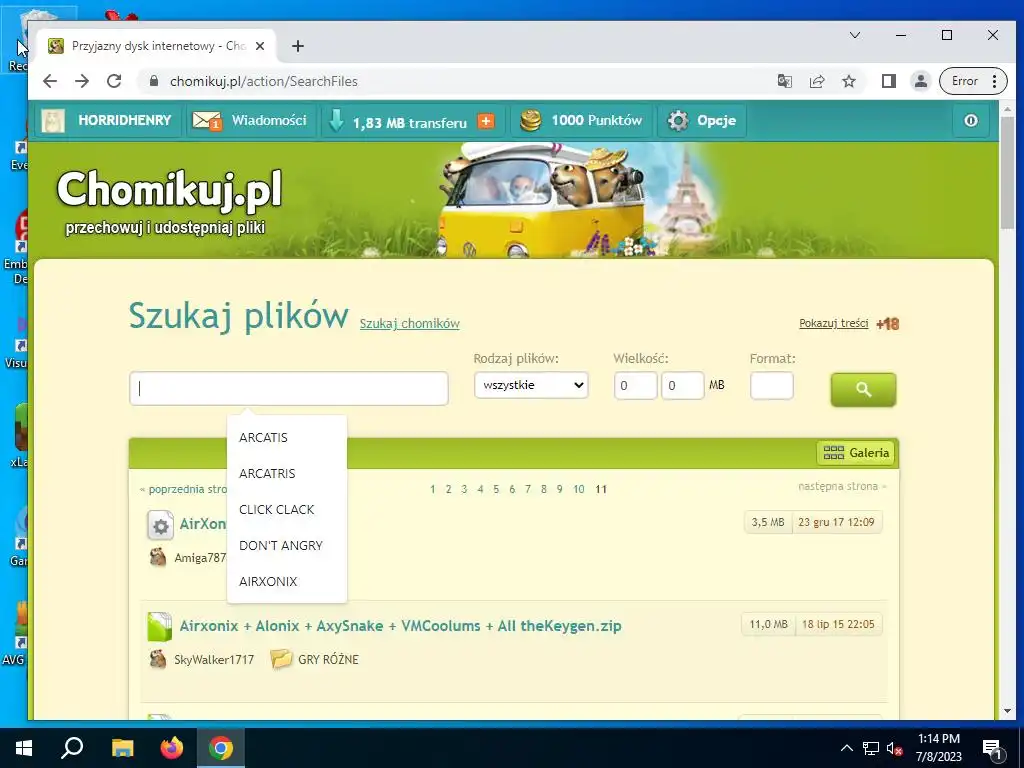Open Chrome profile icon
Image resolution: width=1024 pixels, height=768 pixels.
(x=921, y=81)
